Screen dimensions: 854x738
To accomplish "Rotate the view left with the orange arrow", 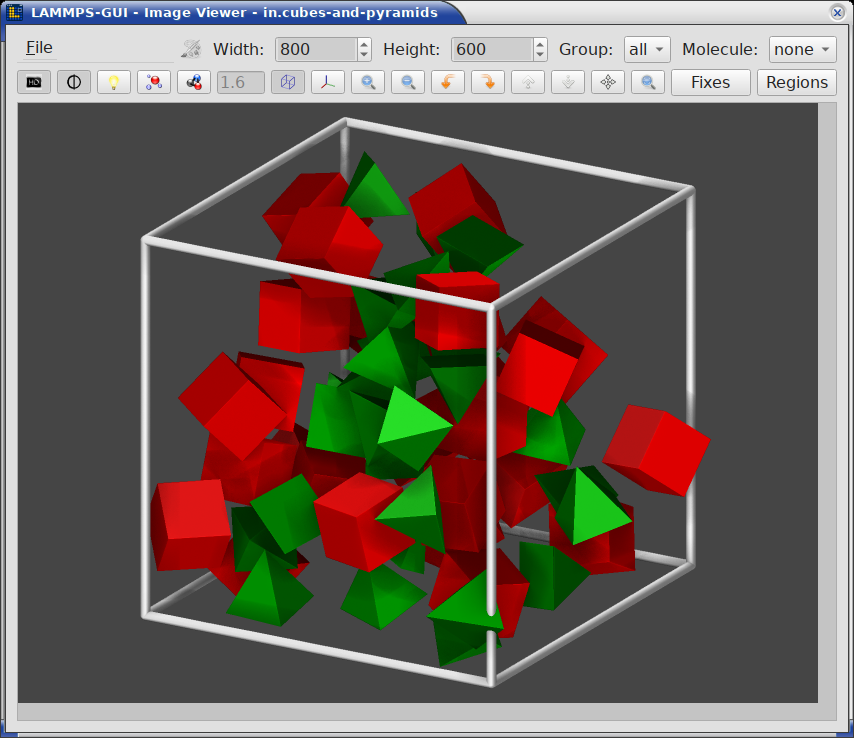I will coord(448,82).
